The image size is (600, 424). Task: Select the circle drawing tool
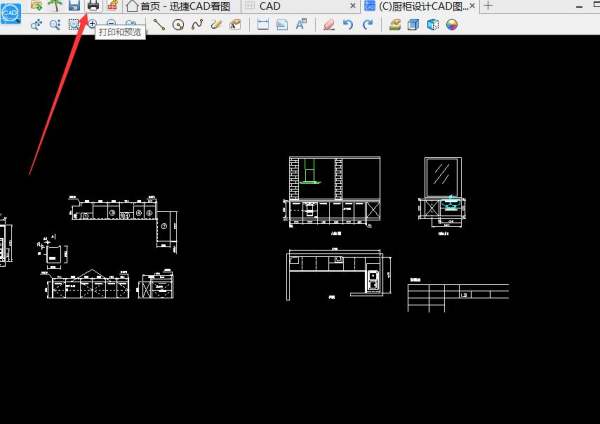pos(178,25)
